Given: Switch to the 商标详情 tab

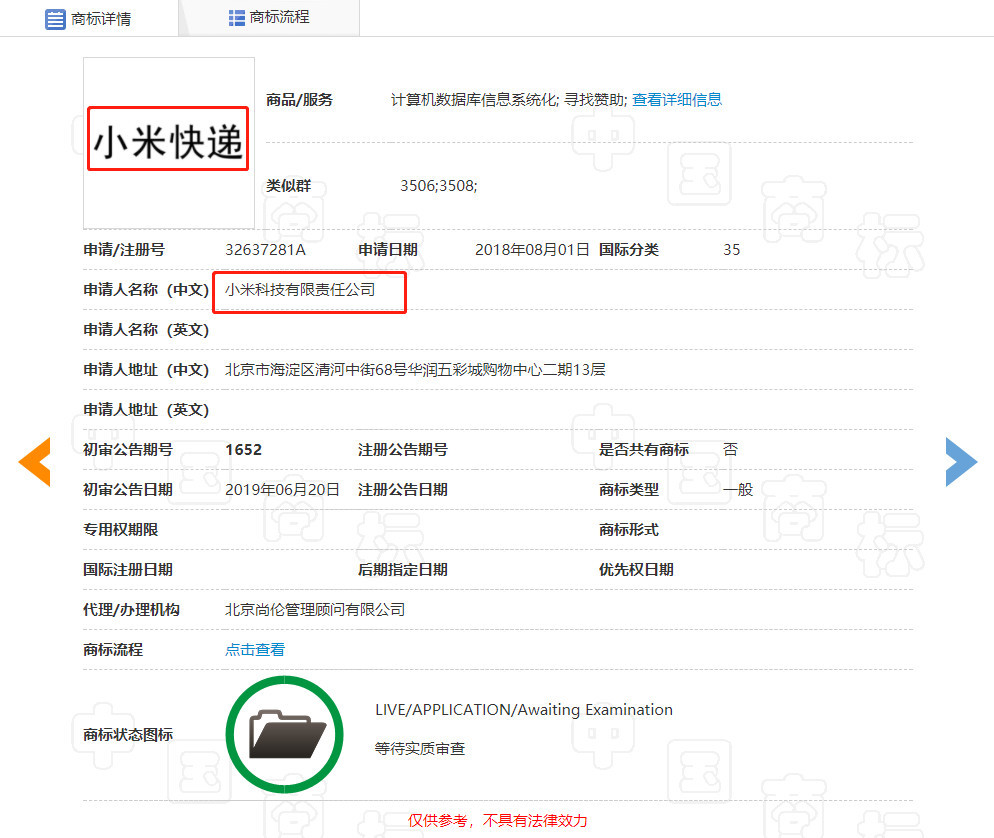Looking at the screenshot, I should 89,18.
